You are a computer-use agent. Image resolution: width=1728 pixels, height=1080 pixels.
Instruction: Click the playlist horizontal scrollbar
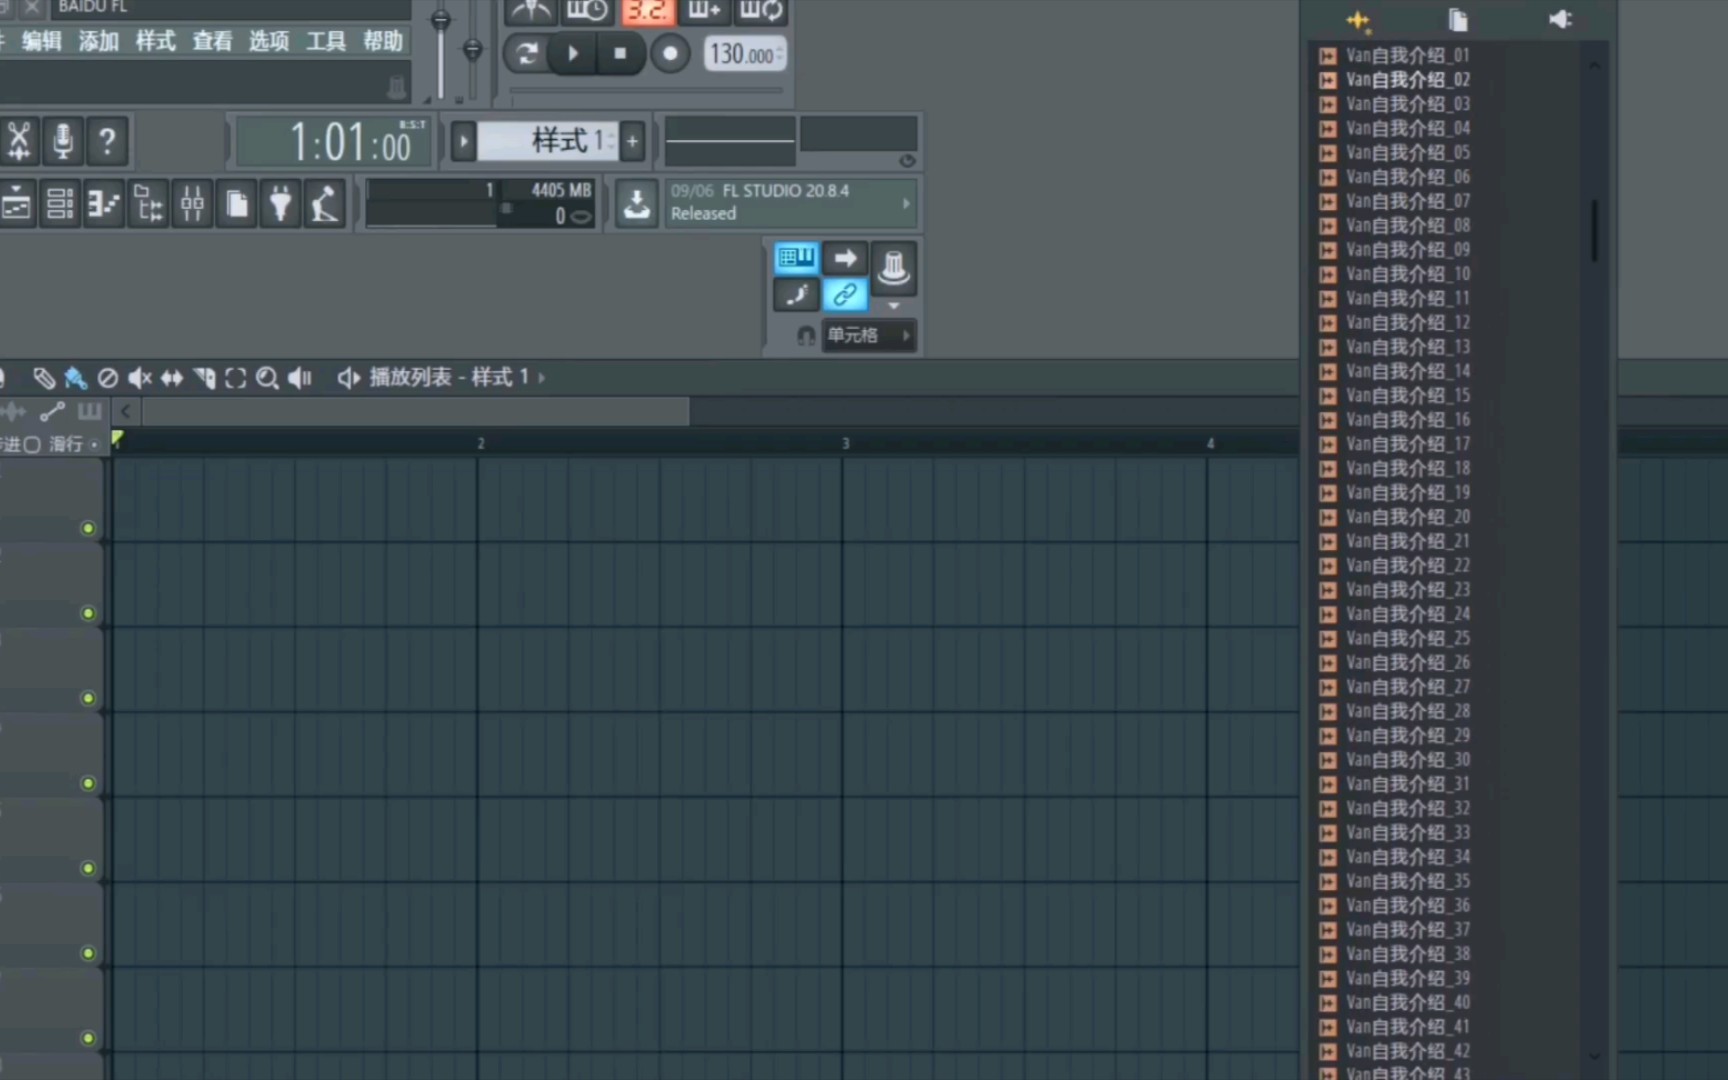415,411
